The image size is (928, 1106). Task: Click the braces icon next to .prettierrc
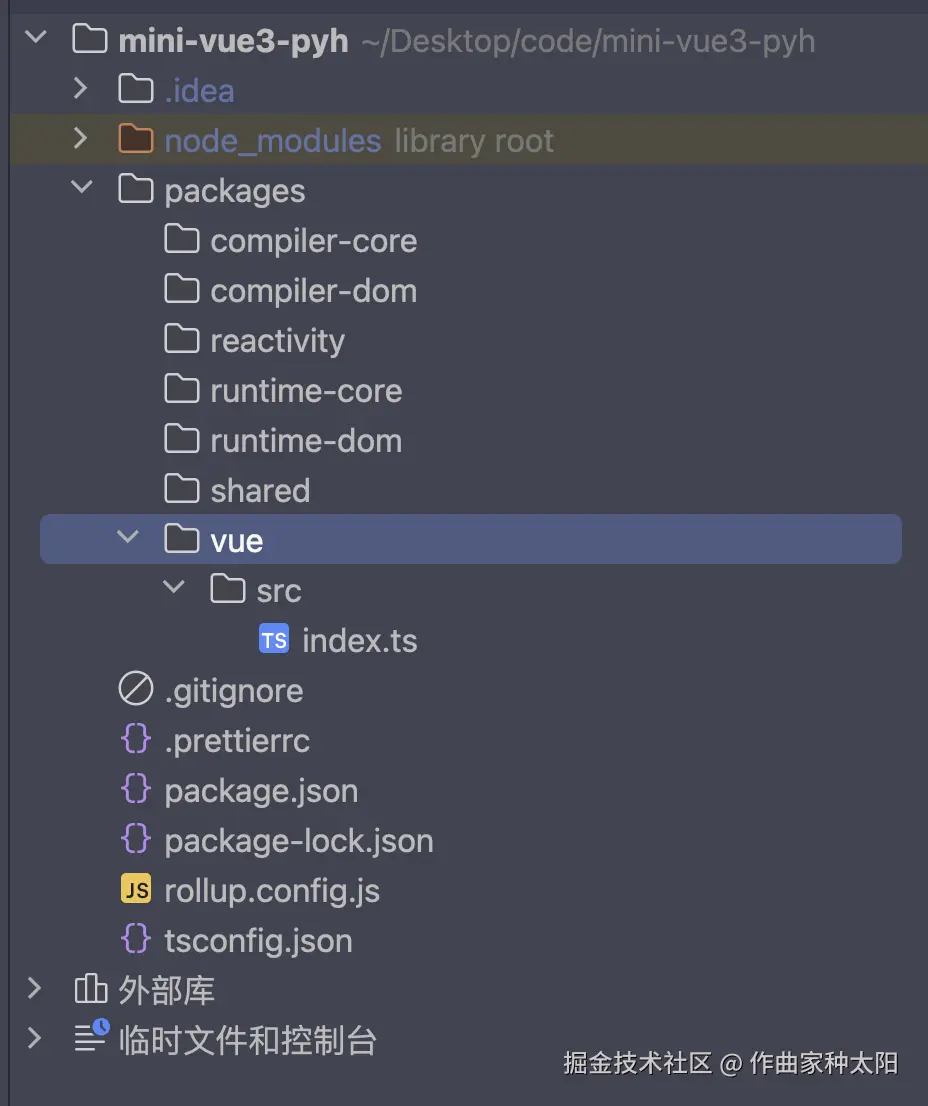click(135, 740)
